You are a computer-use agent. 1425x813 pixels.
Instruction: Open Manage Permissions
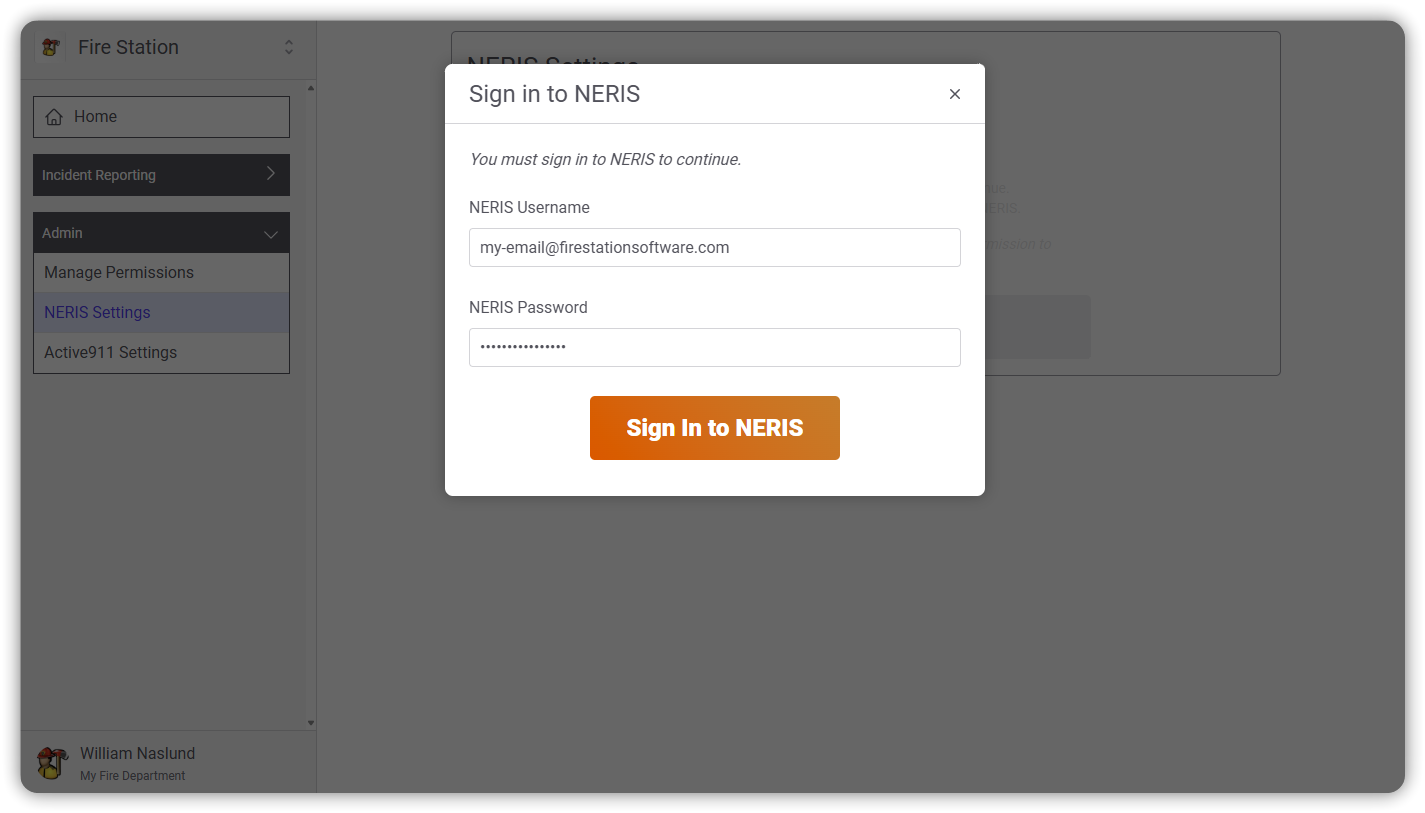[119, 272]
